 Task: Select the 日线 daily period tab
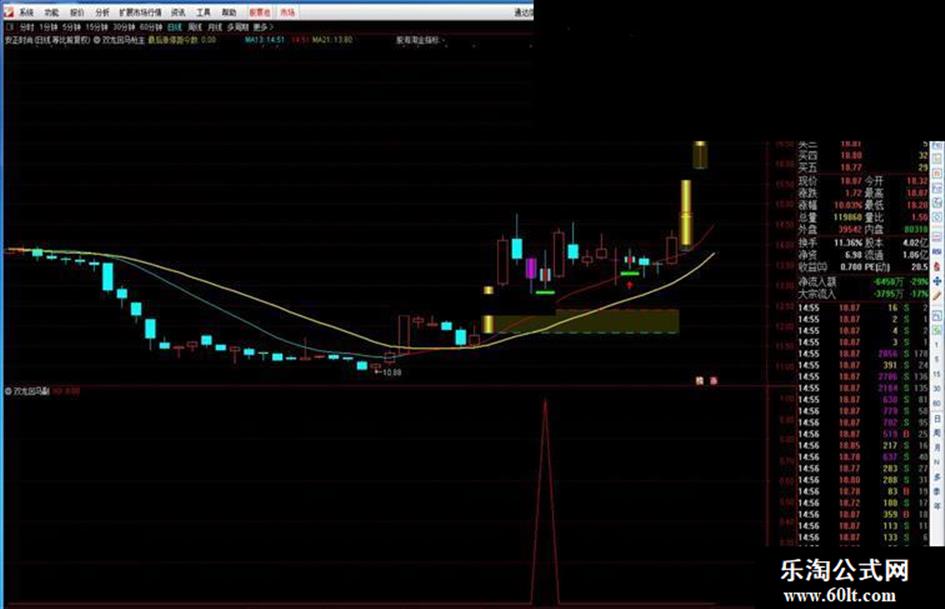[x=175, y=27]
